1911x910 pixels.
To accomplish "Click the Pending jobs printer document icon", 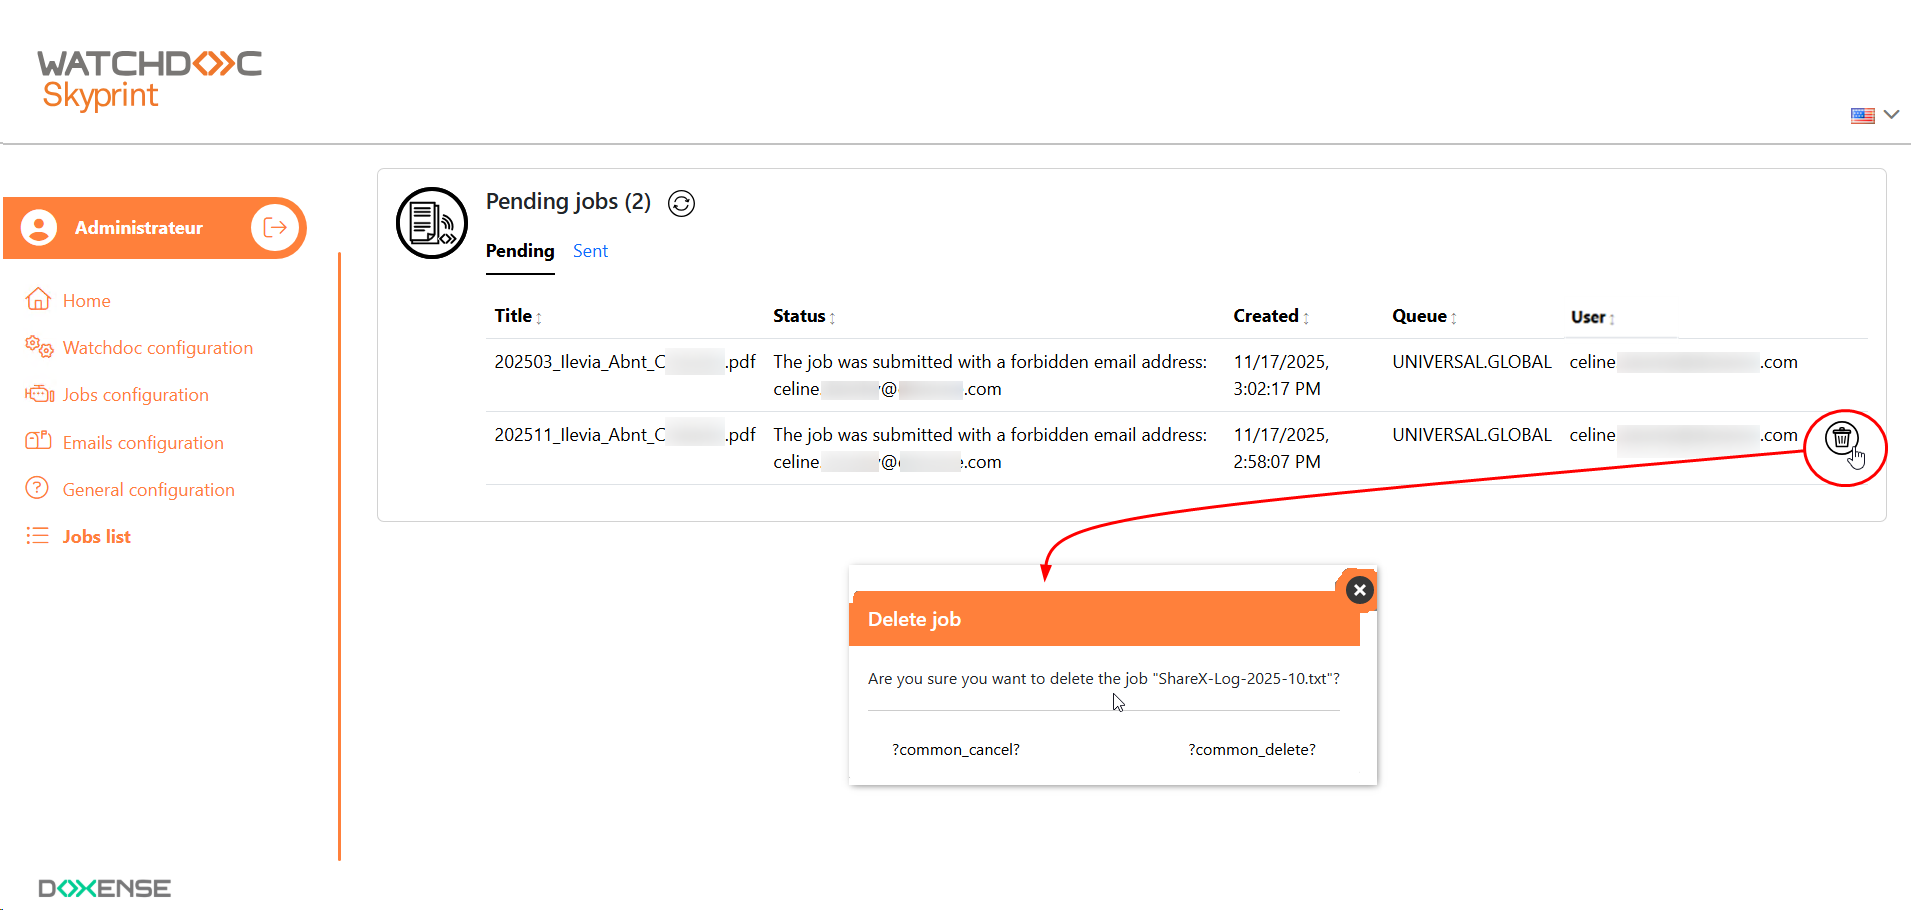I will pos(432,223).
